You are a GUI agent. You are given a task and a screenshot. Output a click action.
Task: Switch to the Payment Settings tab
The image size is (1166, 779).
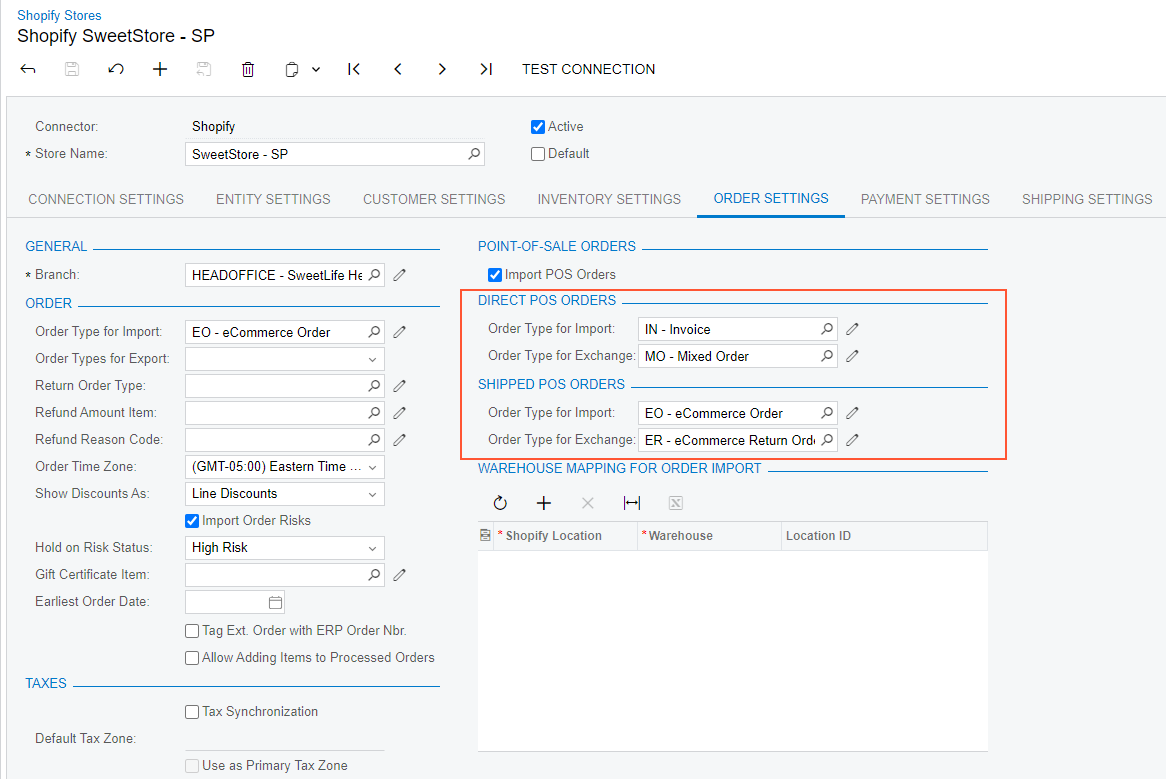coord(925,199)
